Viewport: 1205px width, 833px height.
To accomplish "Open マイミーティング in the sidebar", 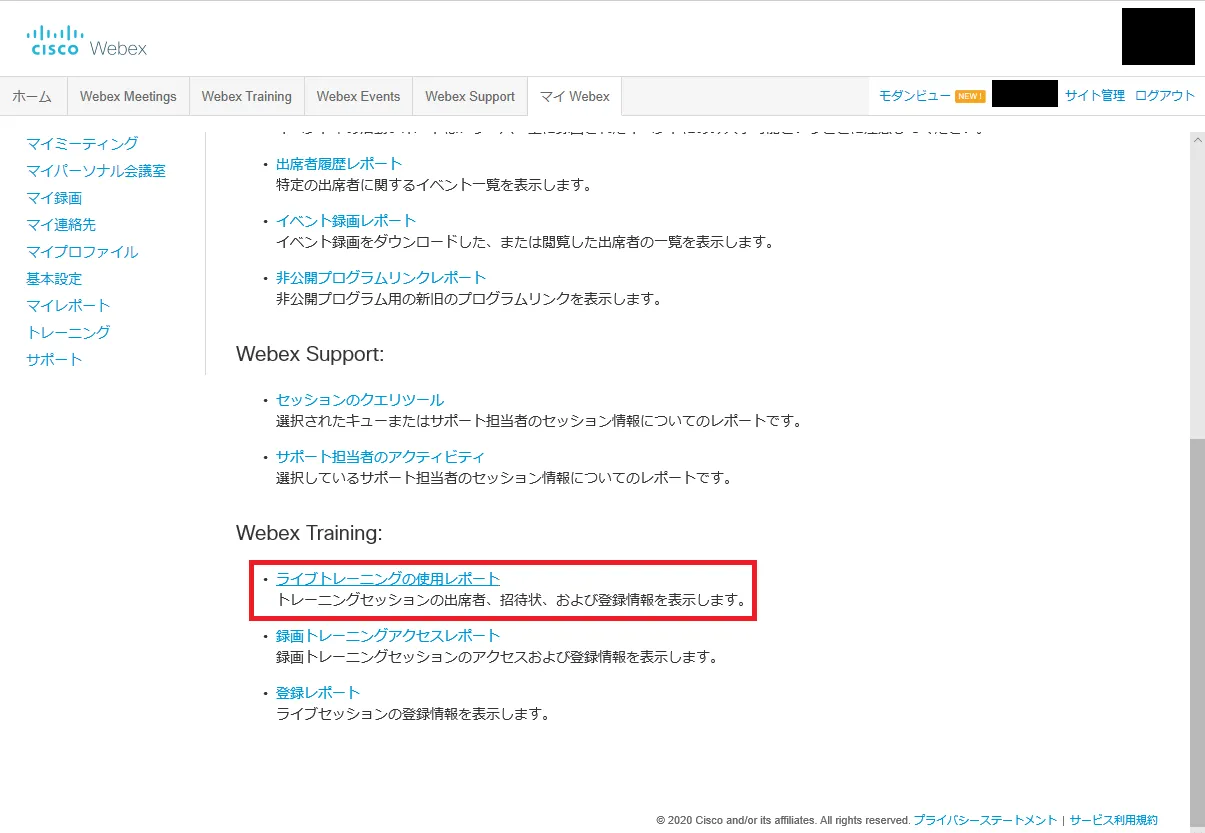I will [x=82, y=144].
